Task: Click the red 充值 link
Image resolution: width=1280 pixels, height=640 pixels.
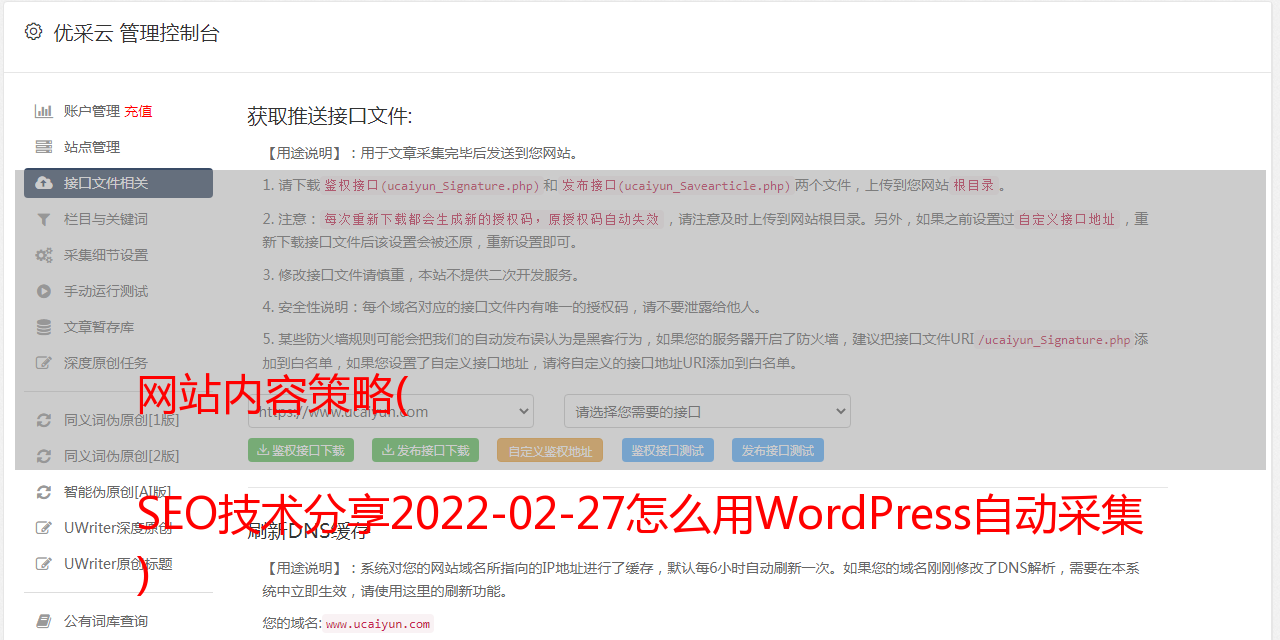Action: pos(138,111)
